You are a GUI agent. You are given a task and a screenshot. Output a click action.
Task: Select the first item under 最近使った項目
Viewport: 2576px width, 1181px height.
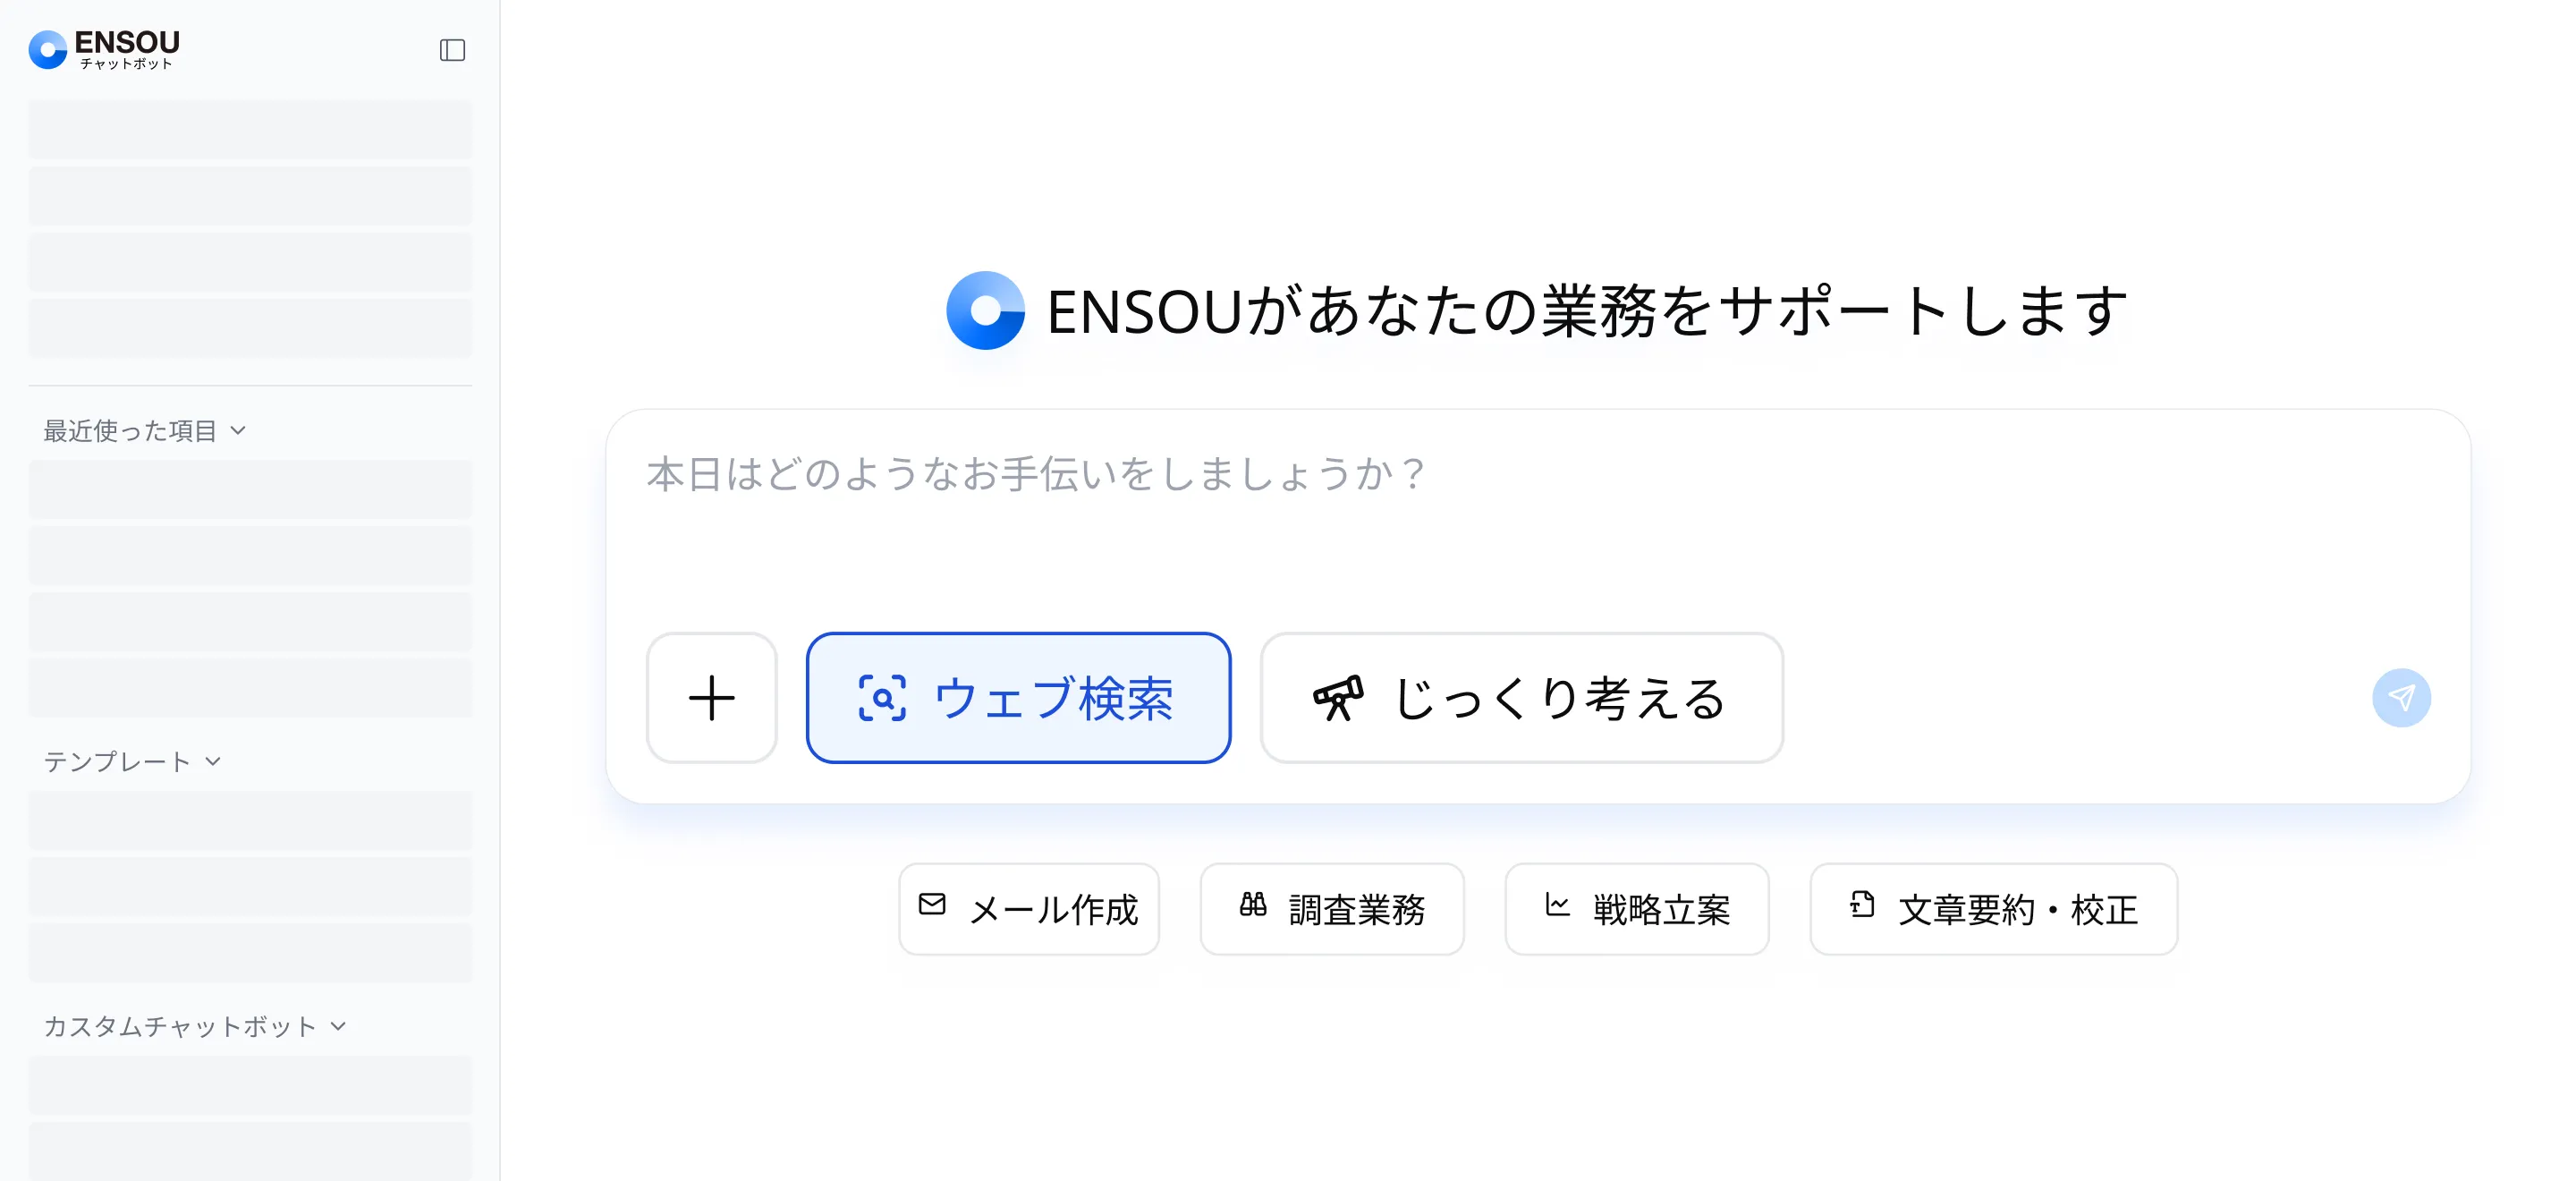click(250, 490)
